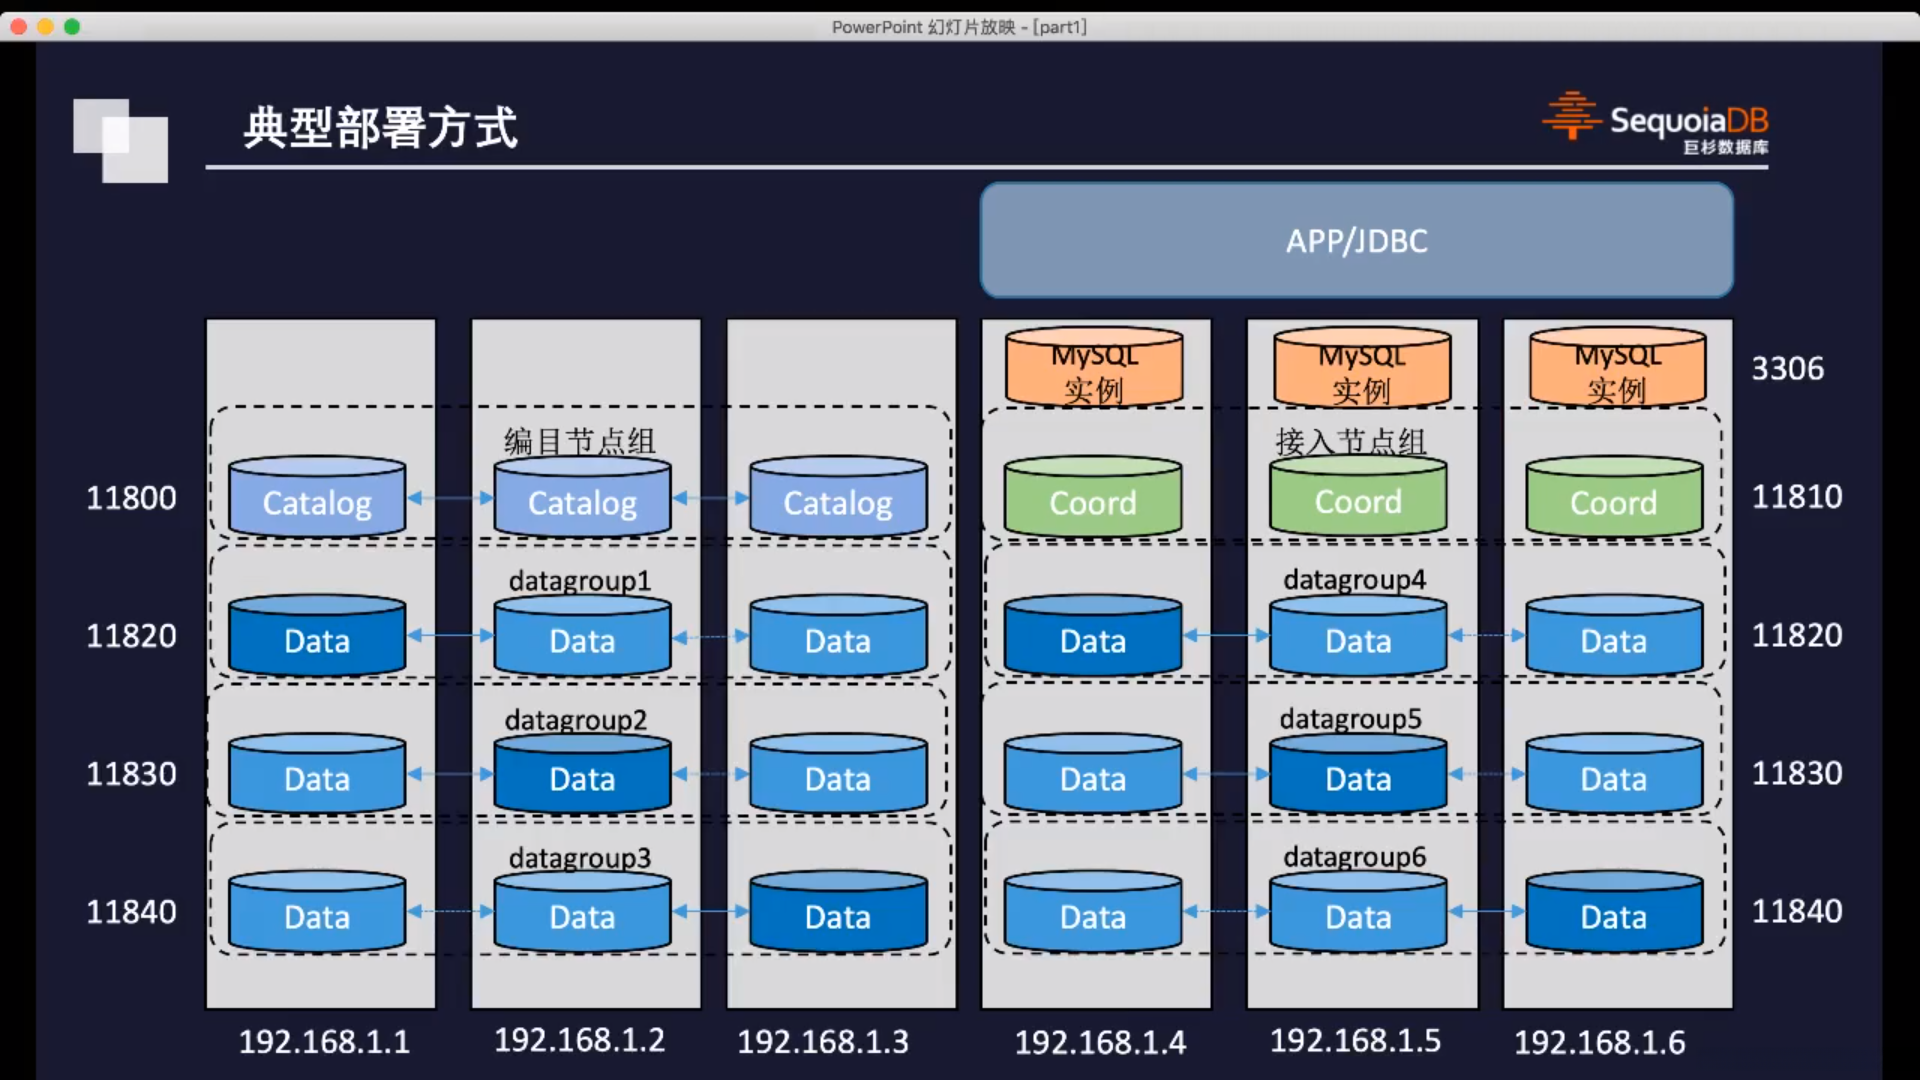Click the Coord node on 192.168.1.6

(1613, 499)
